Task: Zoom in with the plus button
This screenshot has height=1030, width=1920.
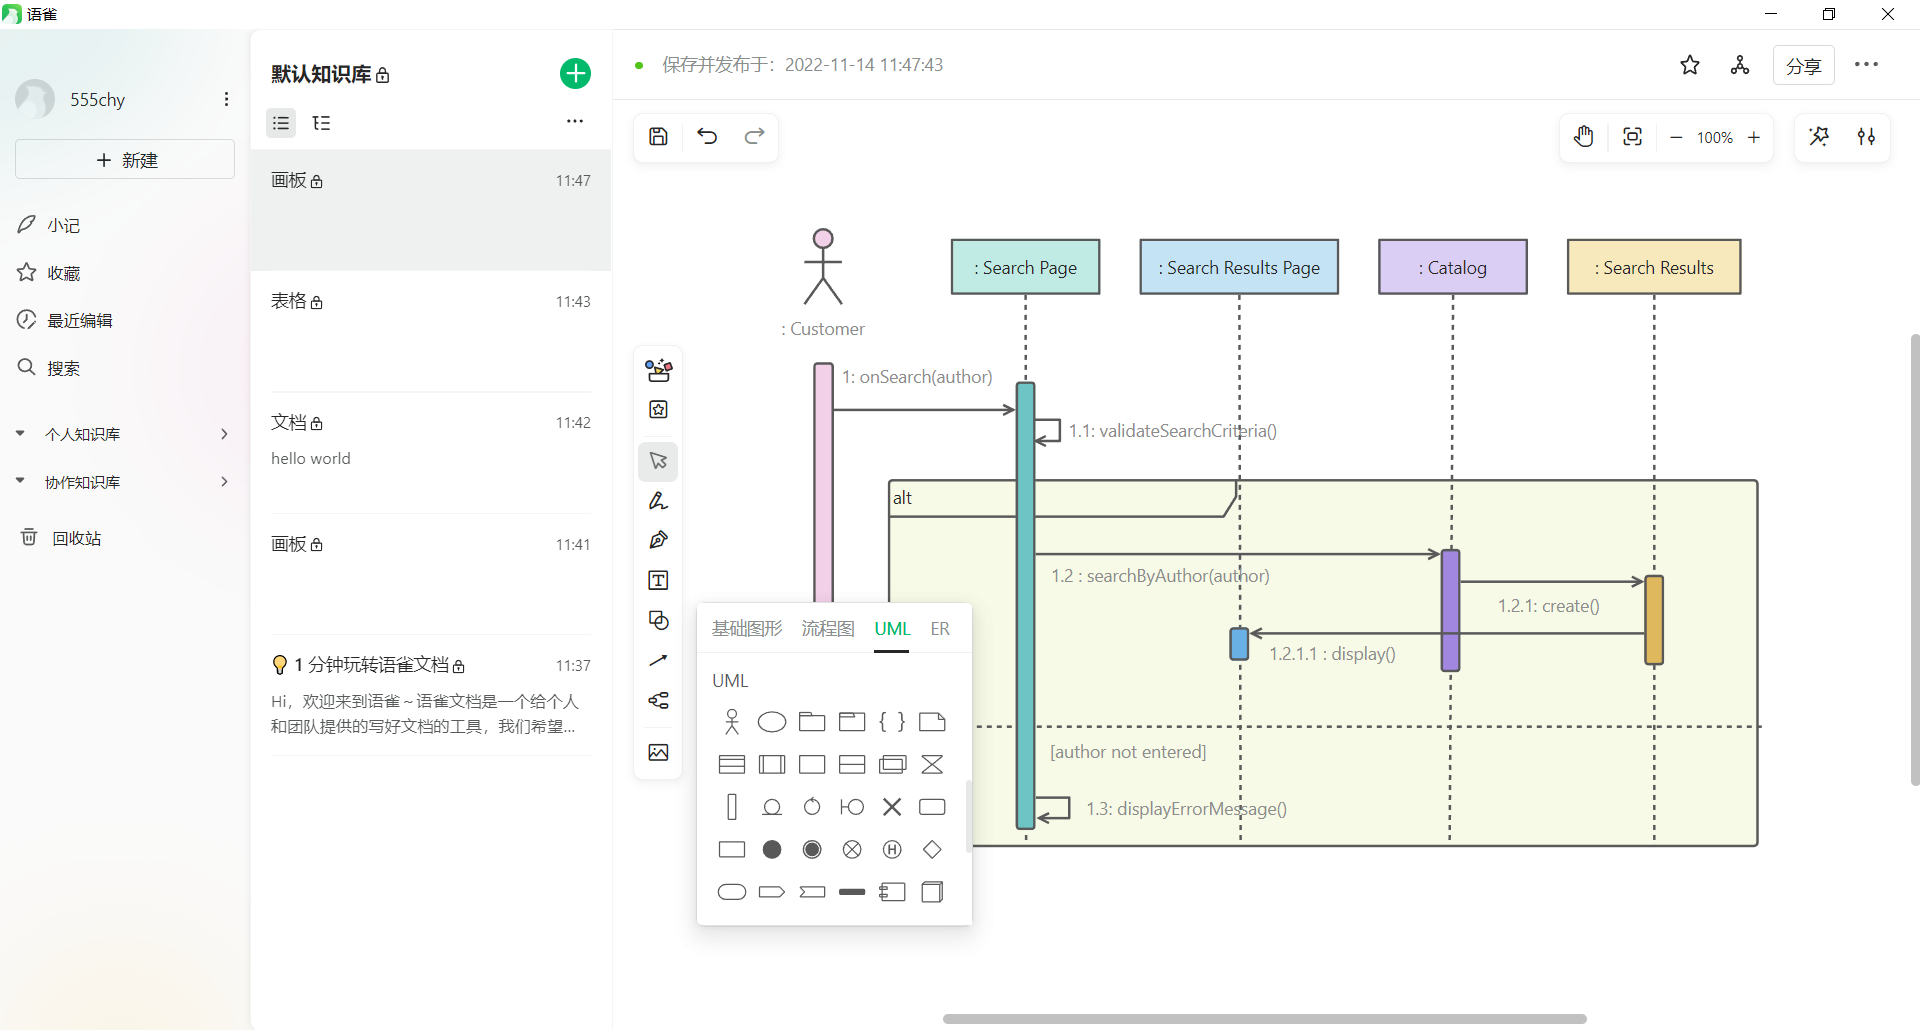Action: 1754,138
